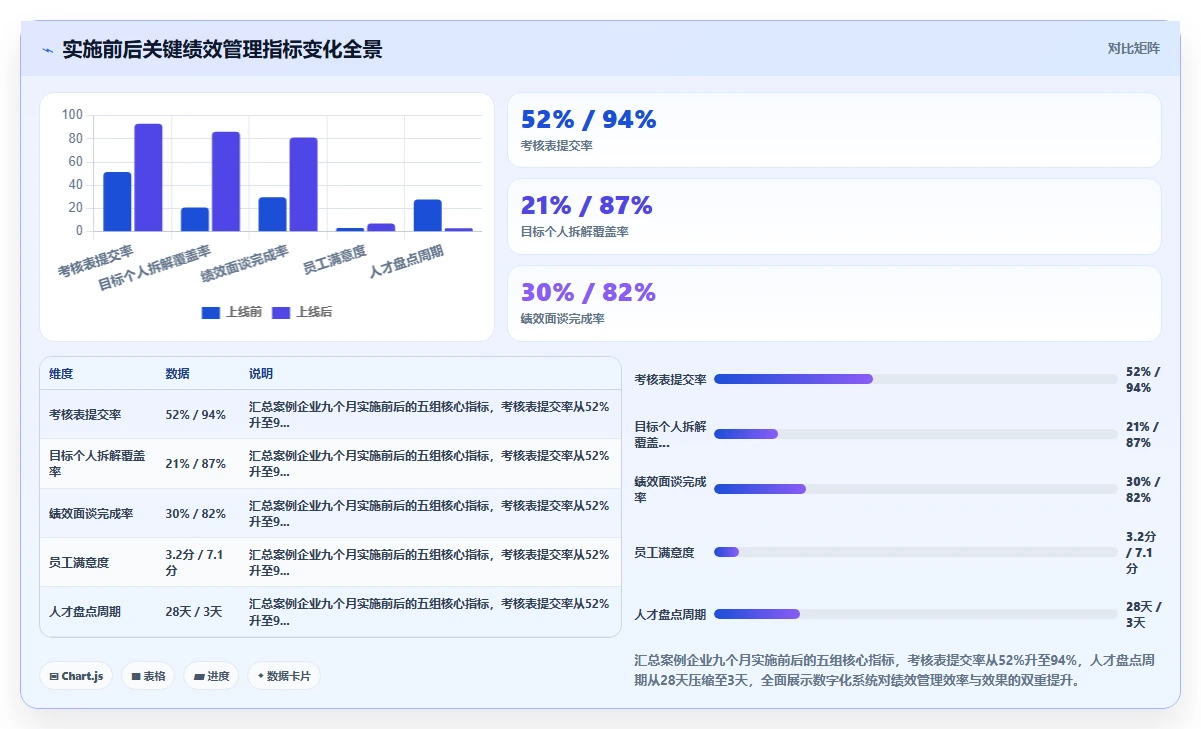Click the 3.2分 / 7.1分 table cell
The height and width of the screenshot is (729, 1201).
194,563
